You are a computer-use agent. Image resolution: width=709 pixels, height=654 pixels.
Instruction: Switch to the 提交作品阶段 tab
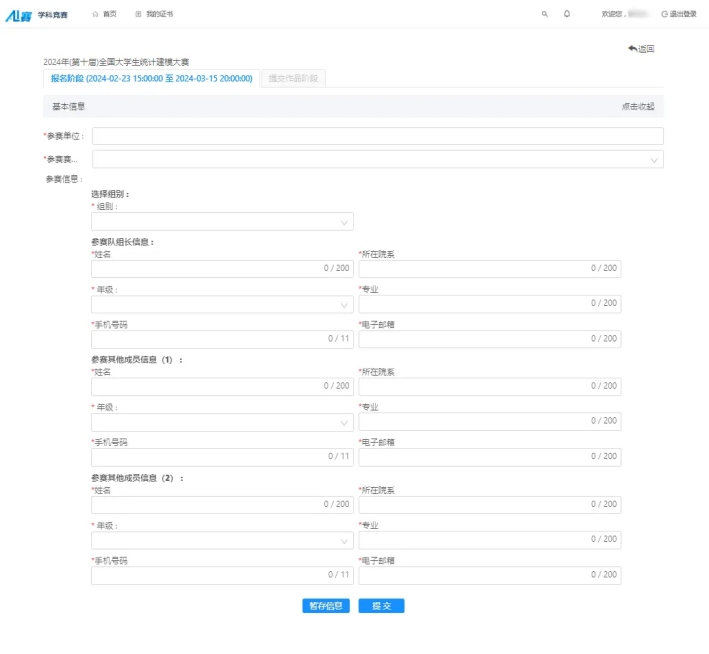292,78
